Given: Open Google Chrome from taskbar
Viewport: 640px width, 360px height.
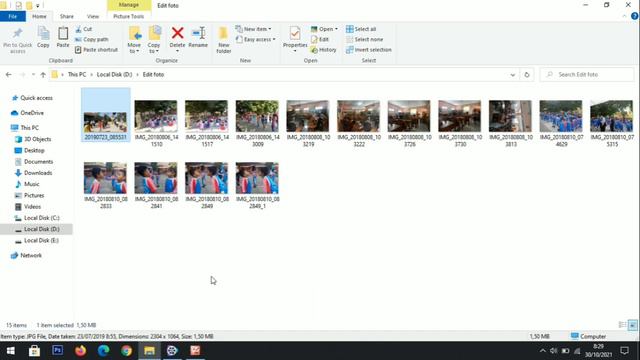Looking at the screenshot, I should click(x=127, y=351).
